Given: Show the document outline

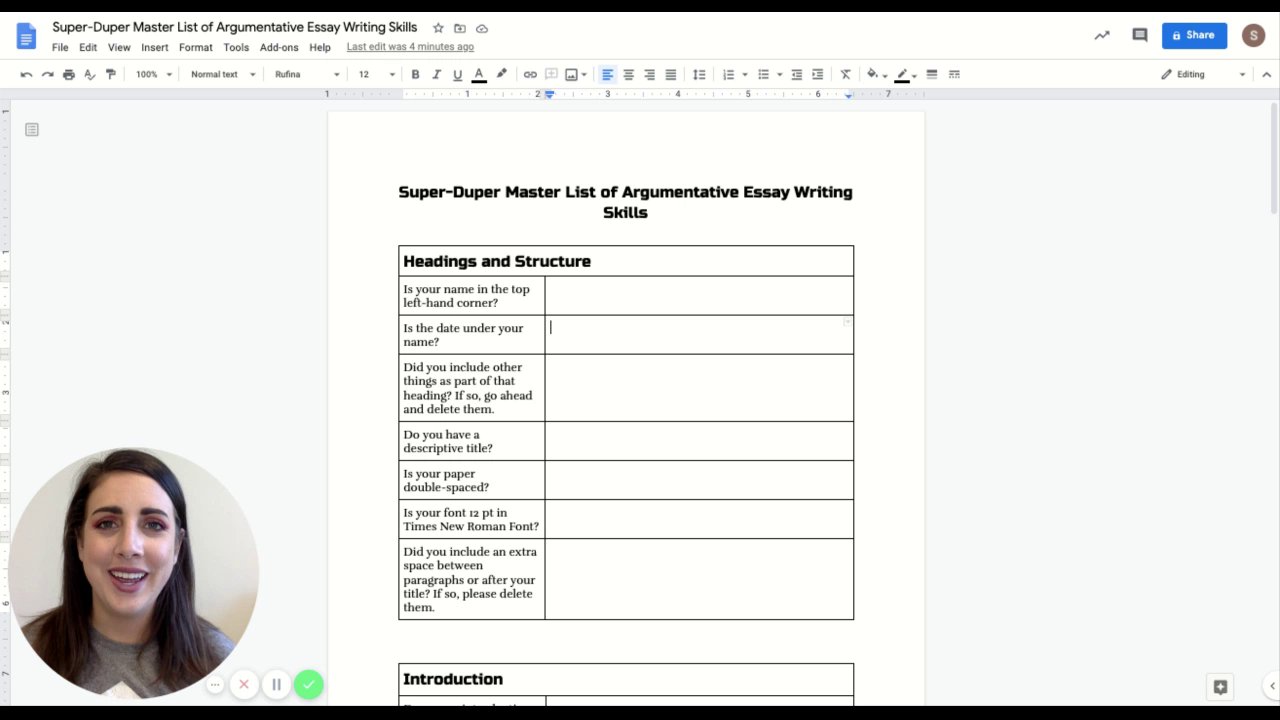Looking at the screenshot, I should click(x=32, y=130).
